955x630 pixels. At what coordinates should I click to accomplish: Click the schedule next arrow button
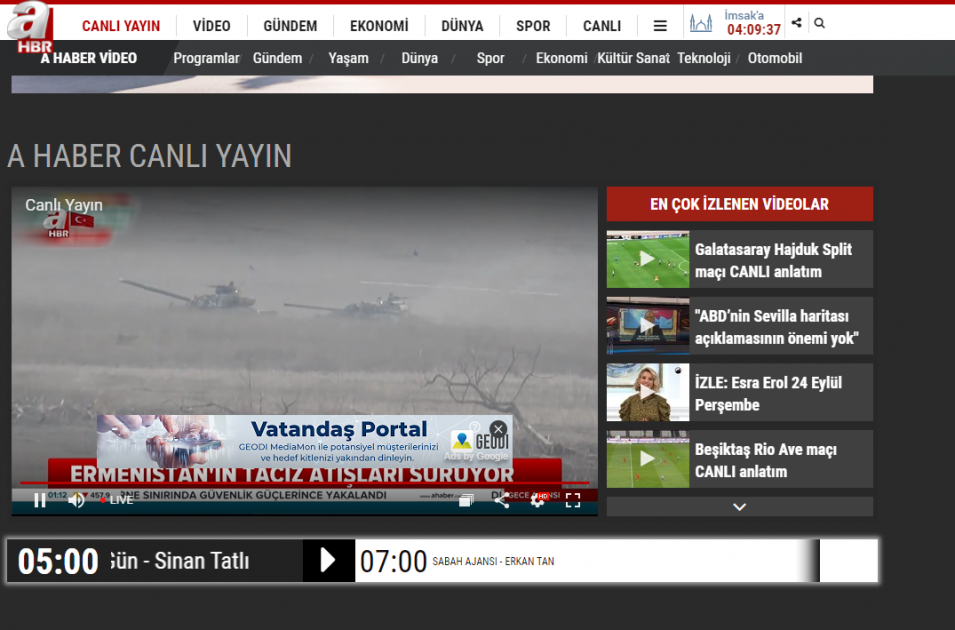pyautogui.click(x=328, y=561)
